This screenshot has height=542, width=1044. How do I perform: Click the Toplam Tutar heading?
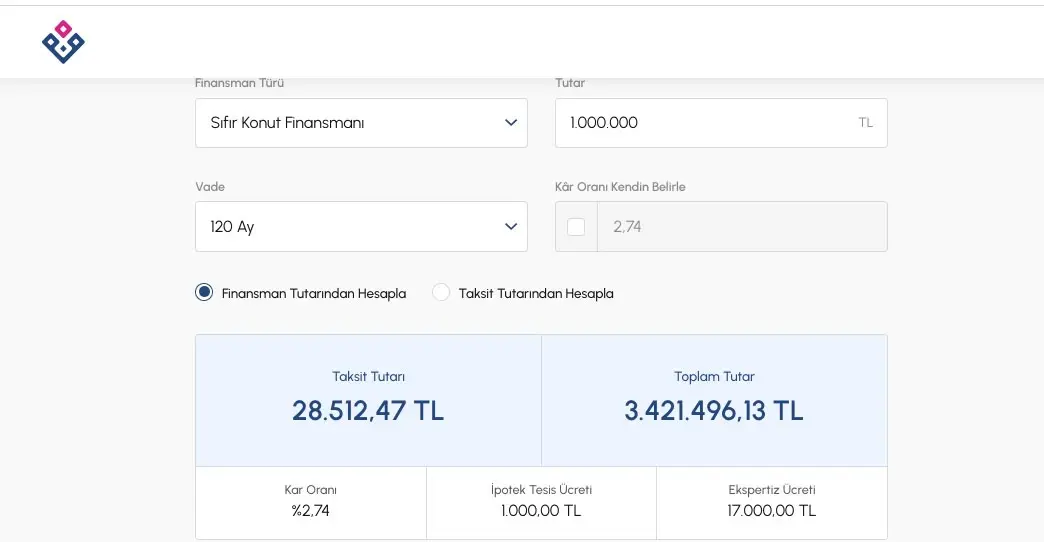pos(714,377)
